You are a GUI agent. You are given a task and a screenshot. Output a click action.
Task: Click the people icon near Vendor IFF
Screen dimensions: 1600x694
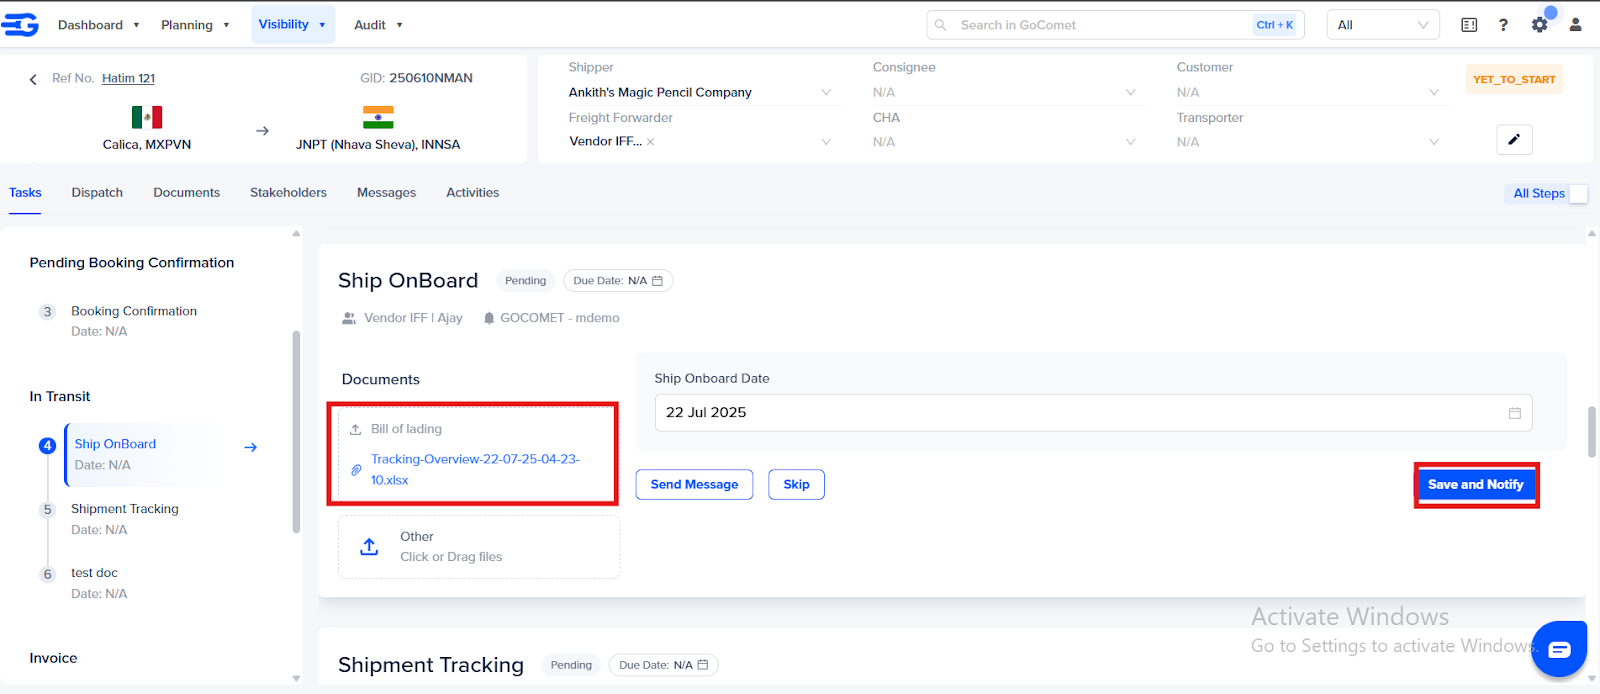click(349, 318)
